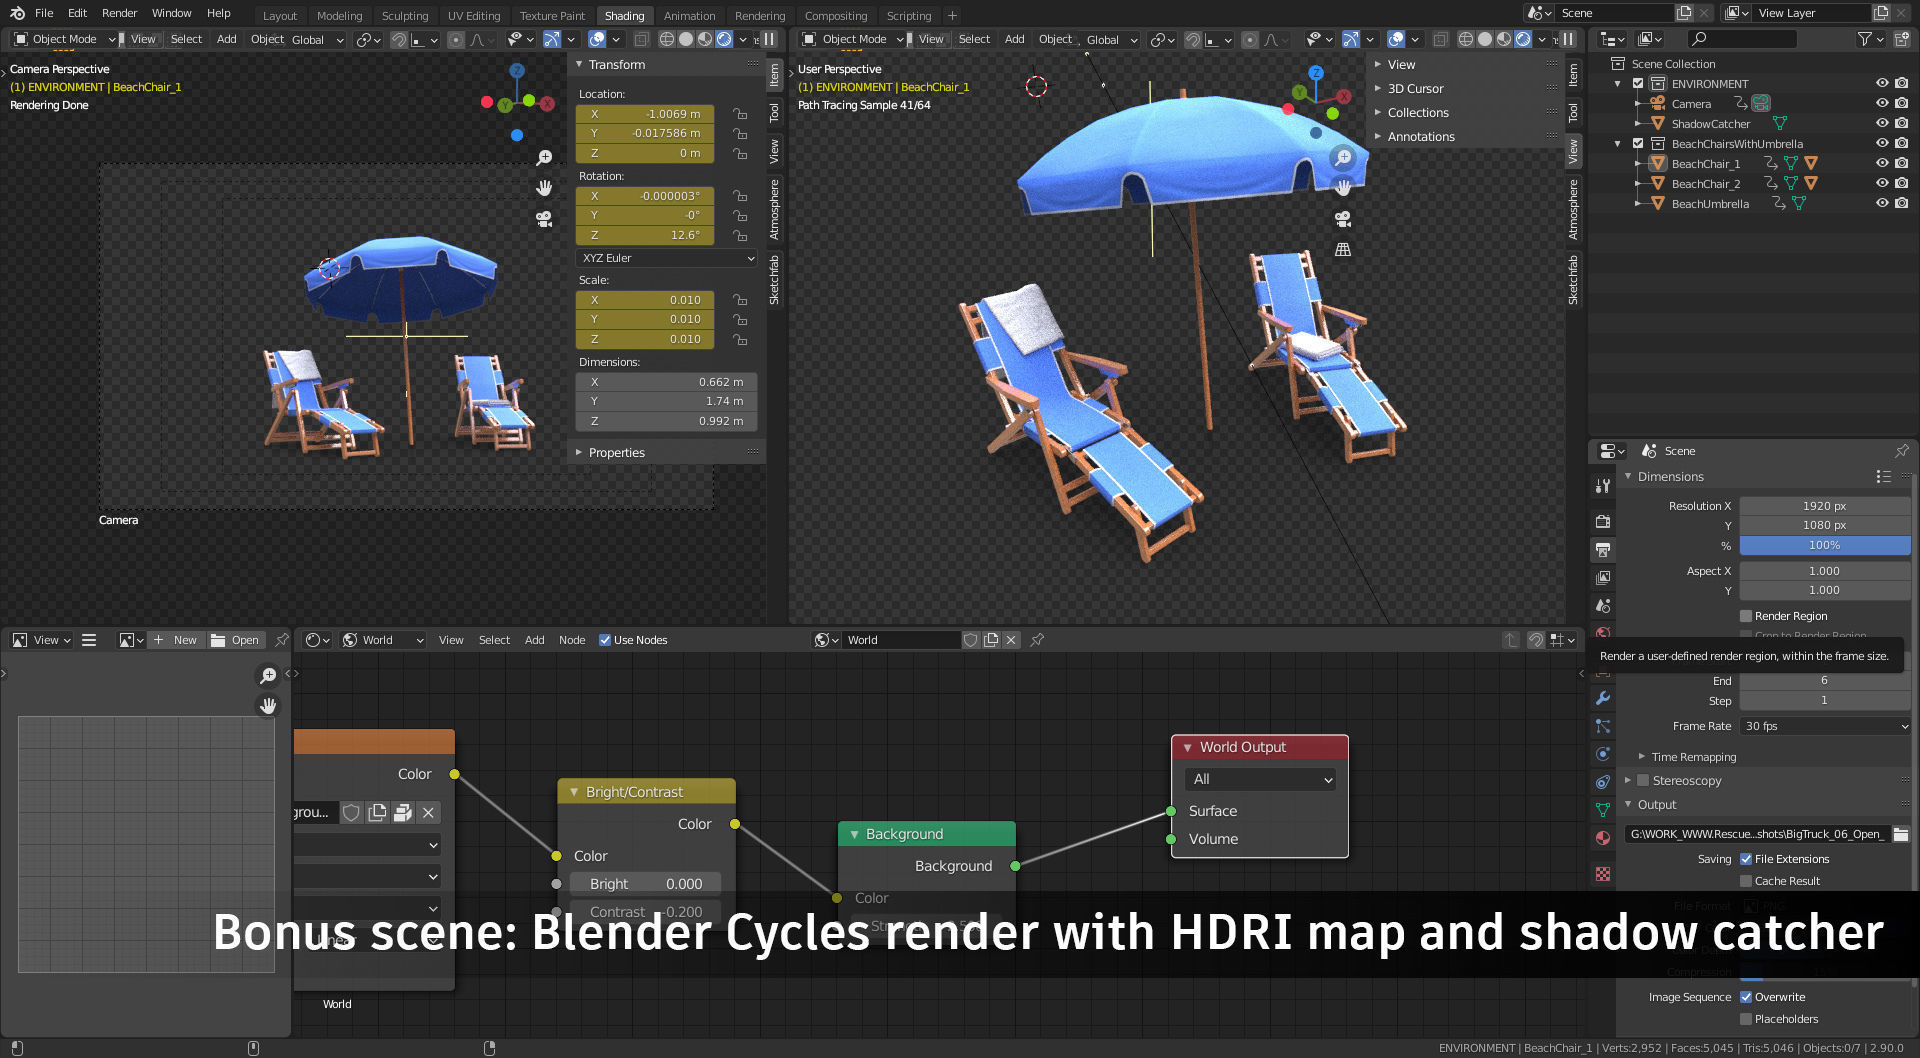This screenshot has height=1058, width=1920.
Task: Disable BeachUmbrella in renders camera icon
Action: (1901, 203)
